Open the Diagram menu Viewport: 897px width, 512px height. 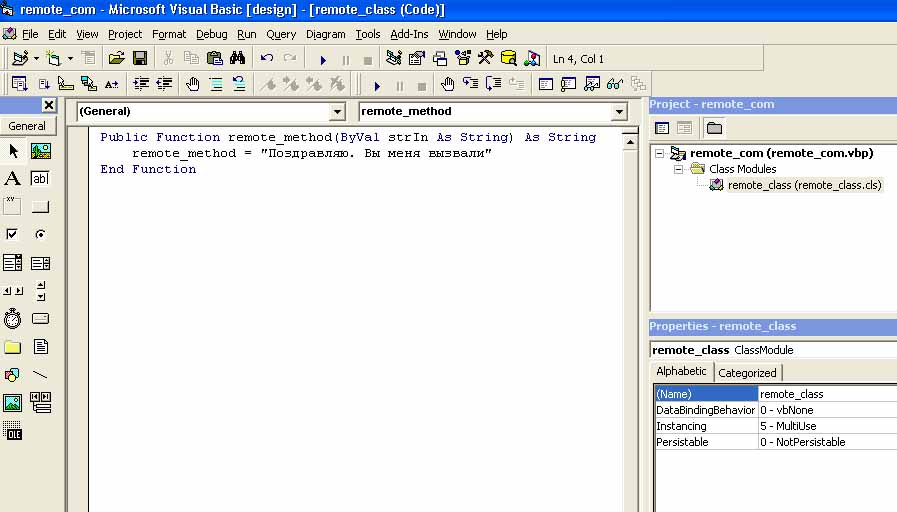[326, 34]
